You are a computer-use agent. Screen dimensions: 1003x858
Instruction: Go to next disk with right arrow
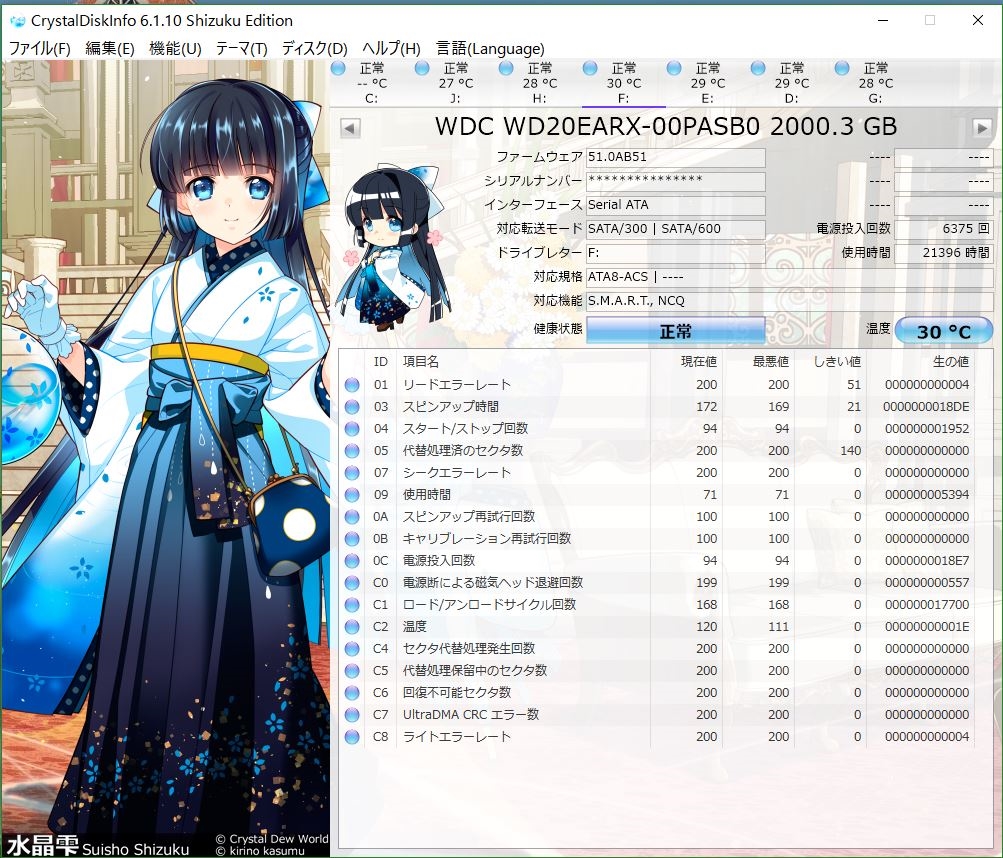tap(982, 128)
